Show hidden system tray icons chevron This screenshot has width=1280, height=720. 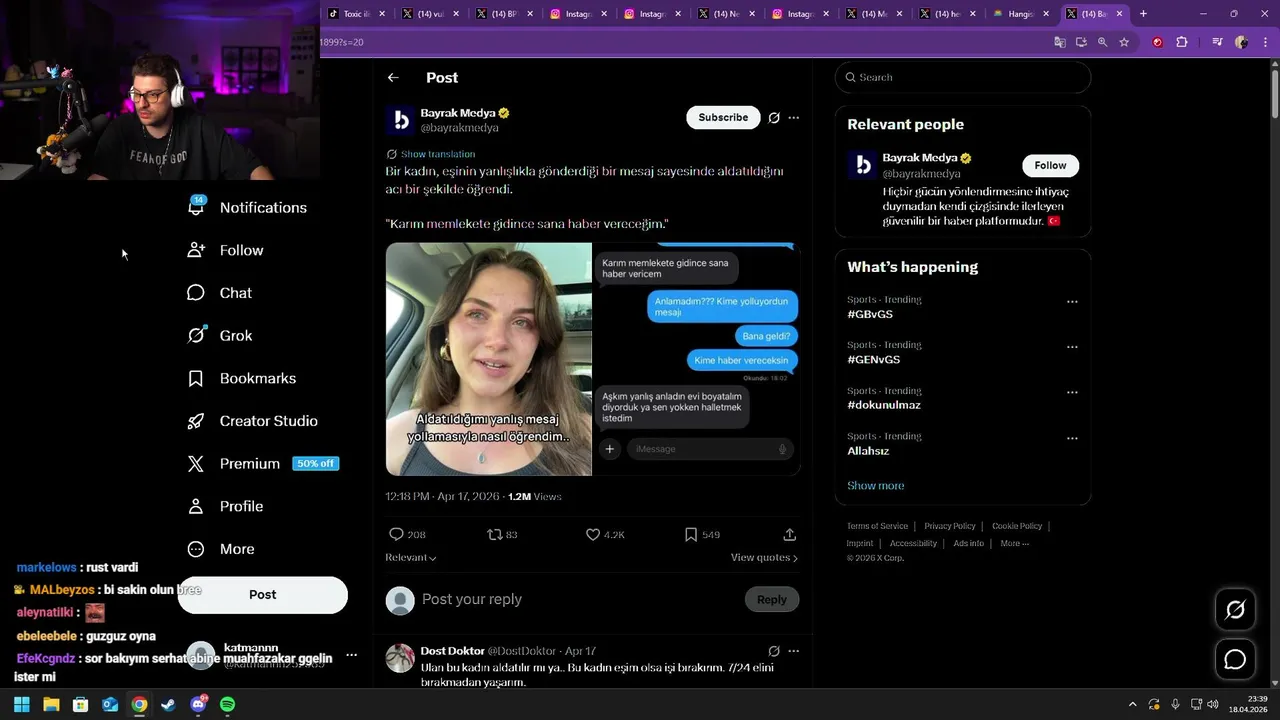[1132, 704]
